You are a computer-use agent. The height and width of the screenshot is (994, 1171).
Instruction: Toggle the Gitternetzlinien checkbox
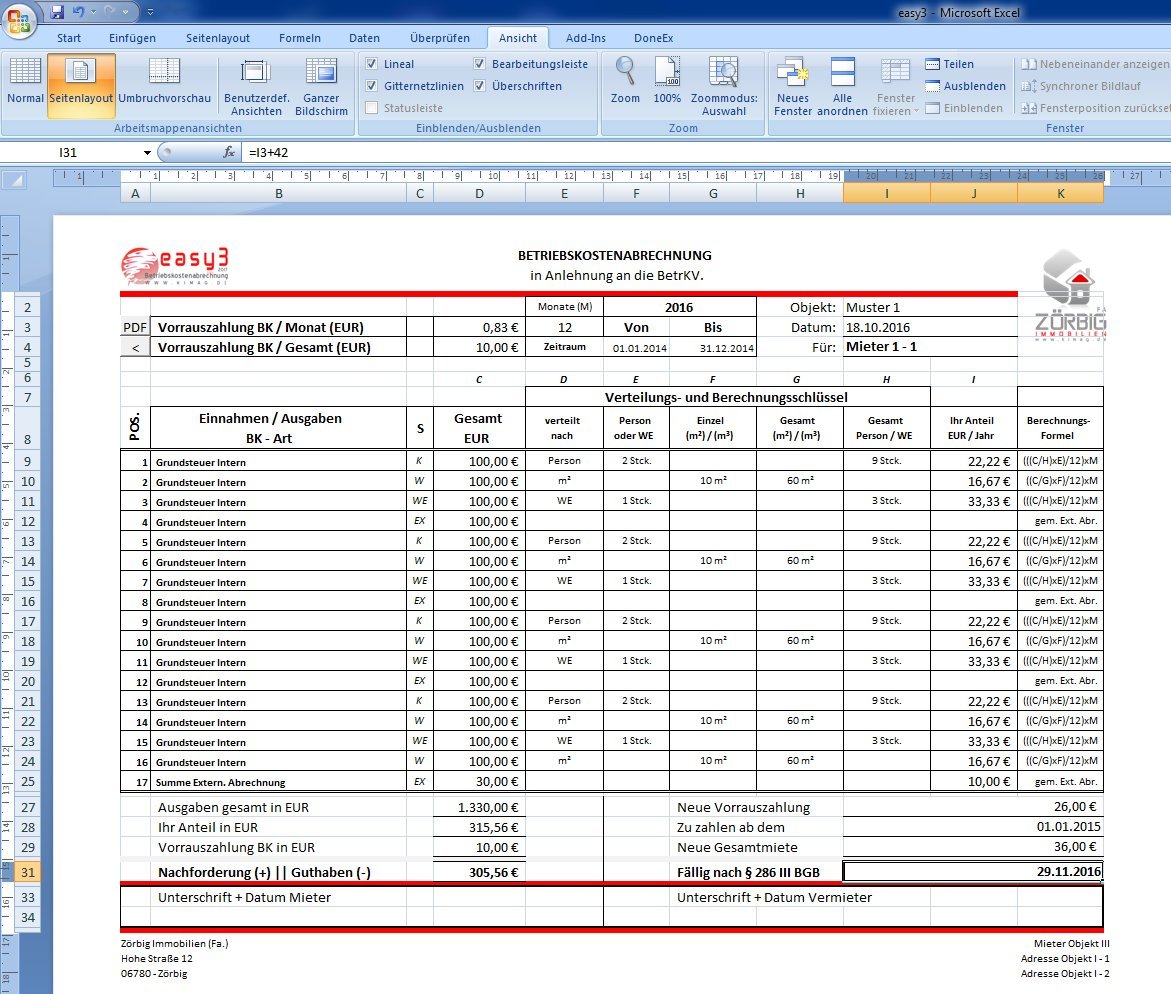(371, 86)
